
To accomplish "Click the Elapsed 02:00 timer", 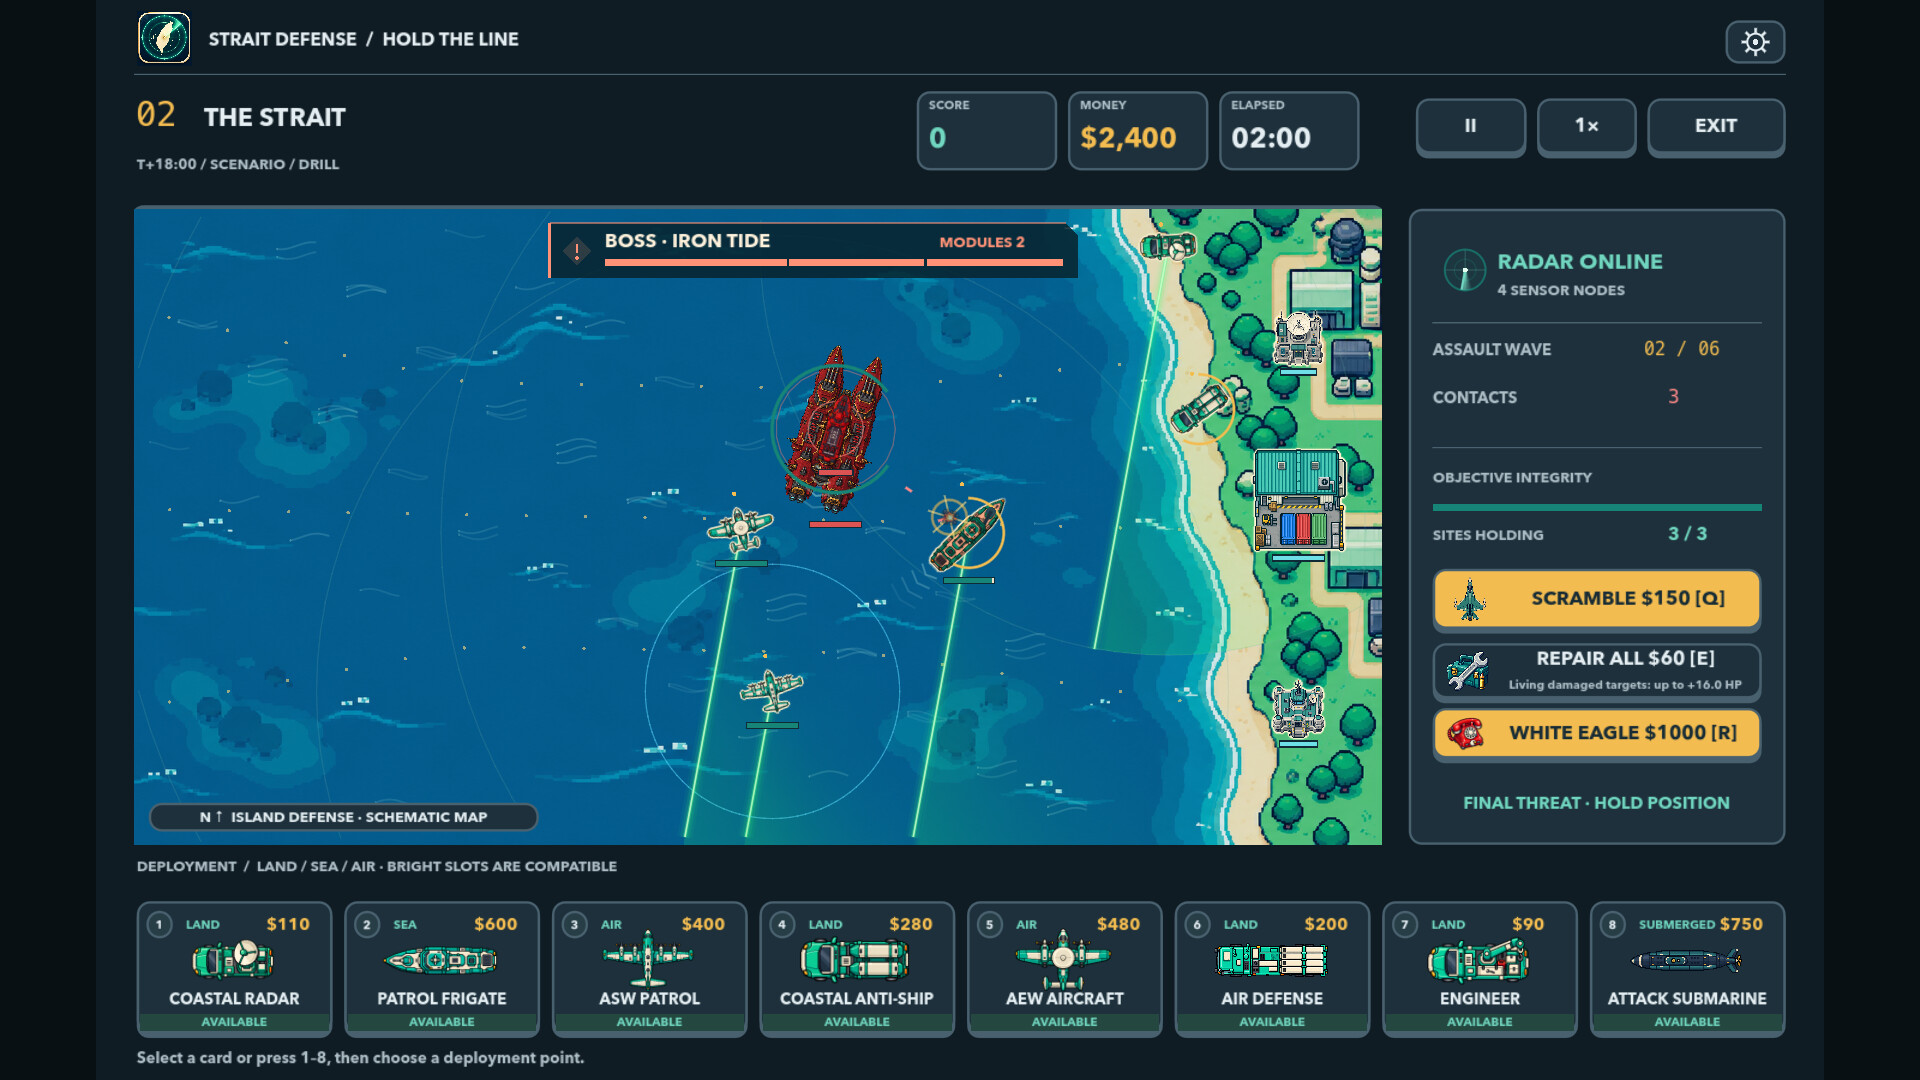I will 1289,130.
